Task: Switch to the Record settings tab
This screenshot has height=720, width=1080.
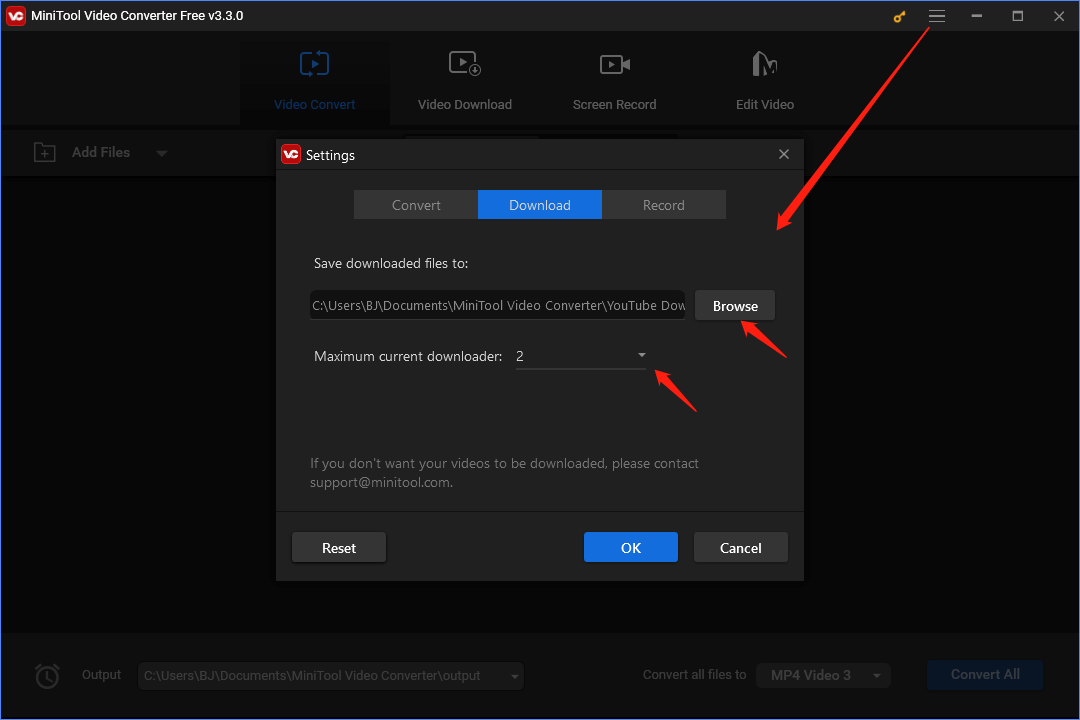Action: [x=664, y=205]
